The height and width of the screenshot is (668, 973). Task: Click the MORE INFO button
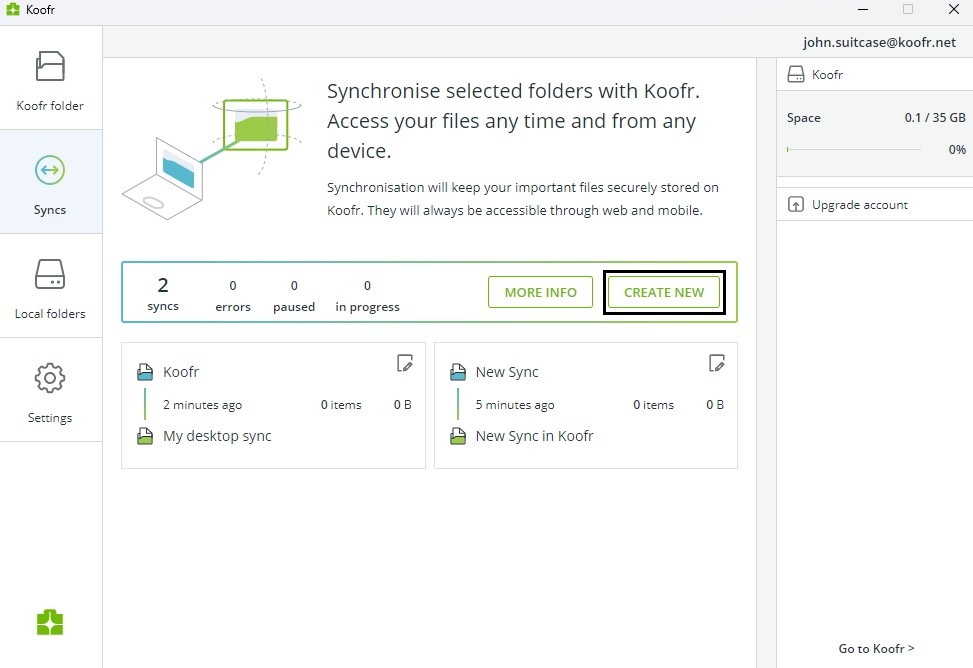click(540, 292)
